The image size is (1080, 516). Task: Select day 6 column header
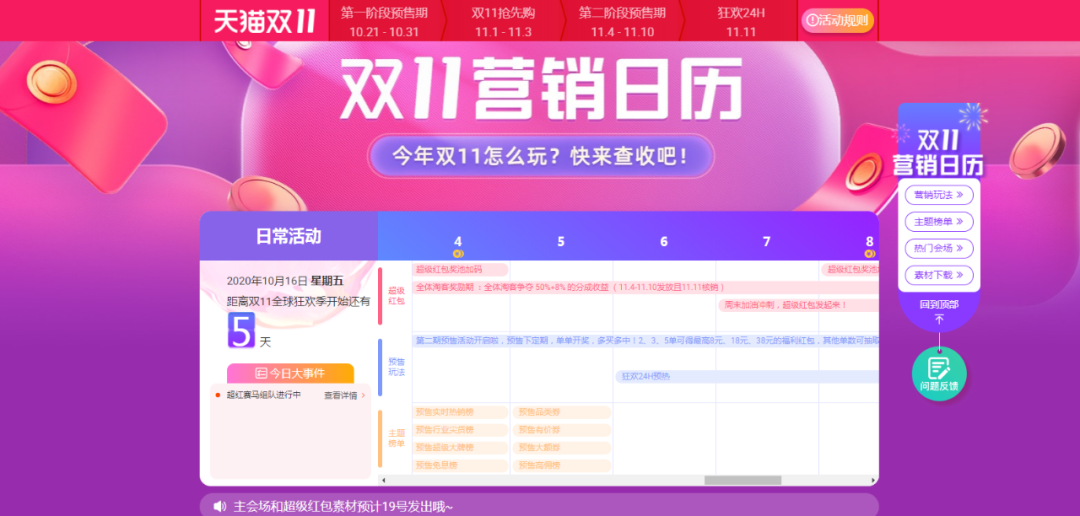pyautogui.click(x=663, y=241)
